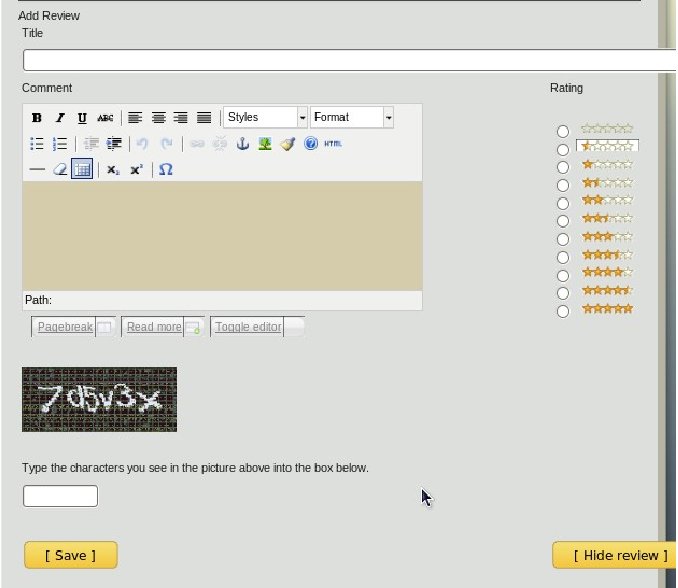The width and height of the screenshot is (678, 588).
Task: Apply strikethrough ABC formatting
Action: [x=105, y=118]
